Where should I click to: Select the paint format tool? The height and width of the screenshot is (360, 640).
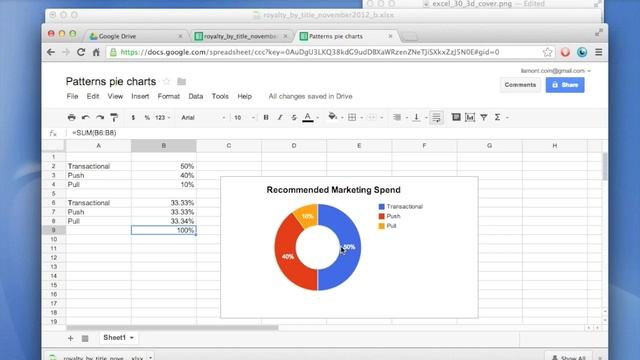coord(114,118)
